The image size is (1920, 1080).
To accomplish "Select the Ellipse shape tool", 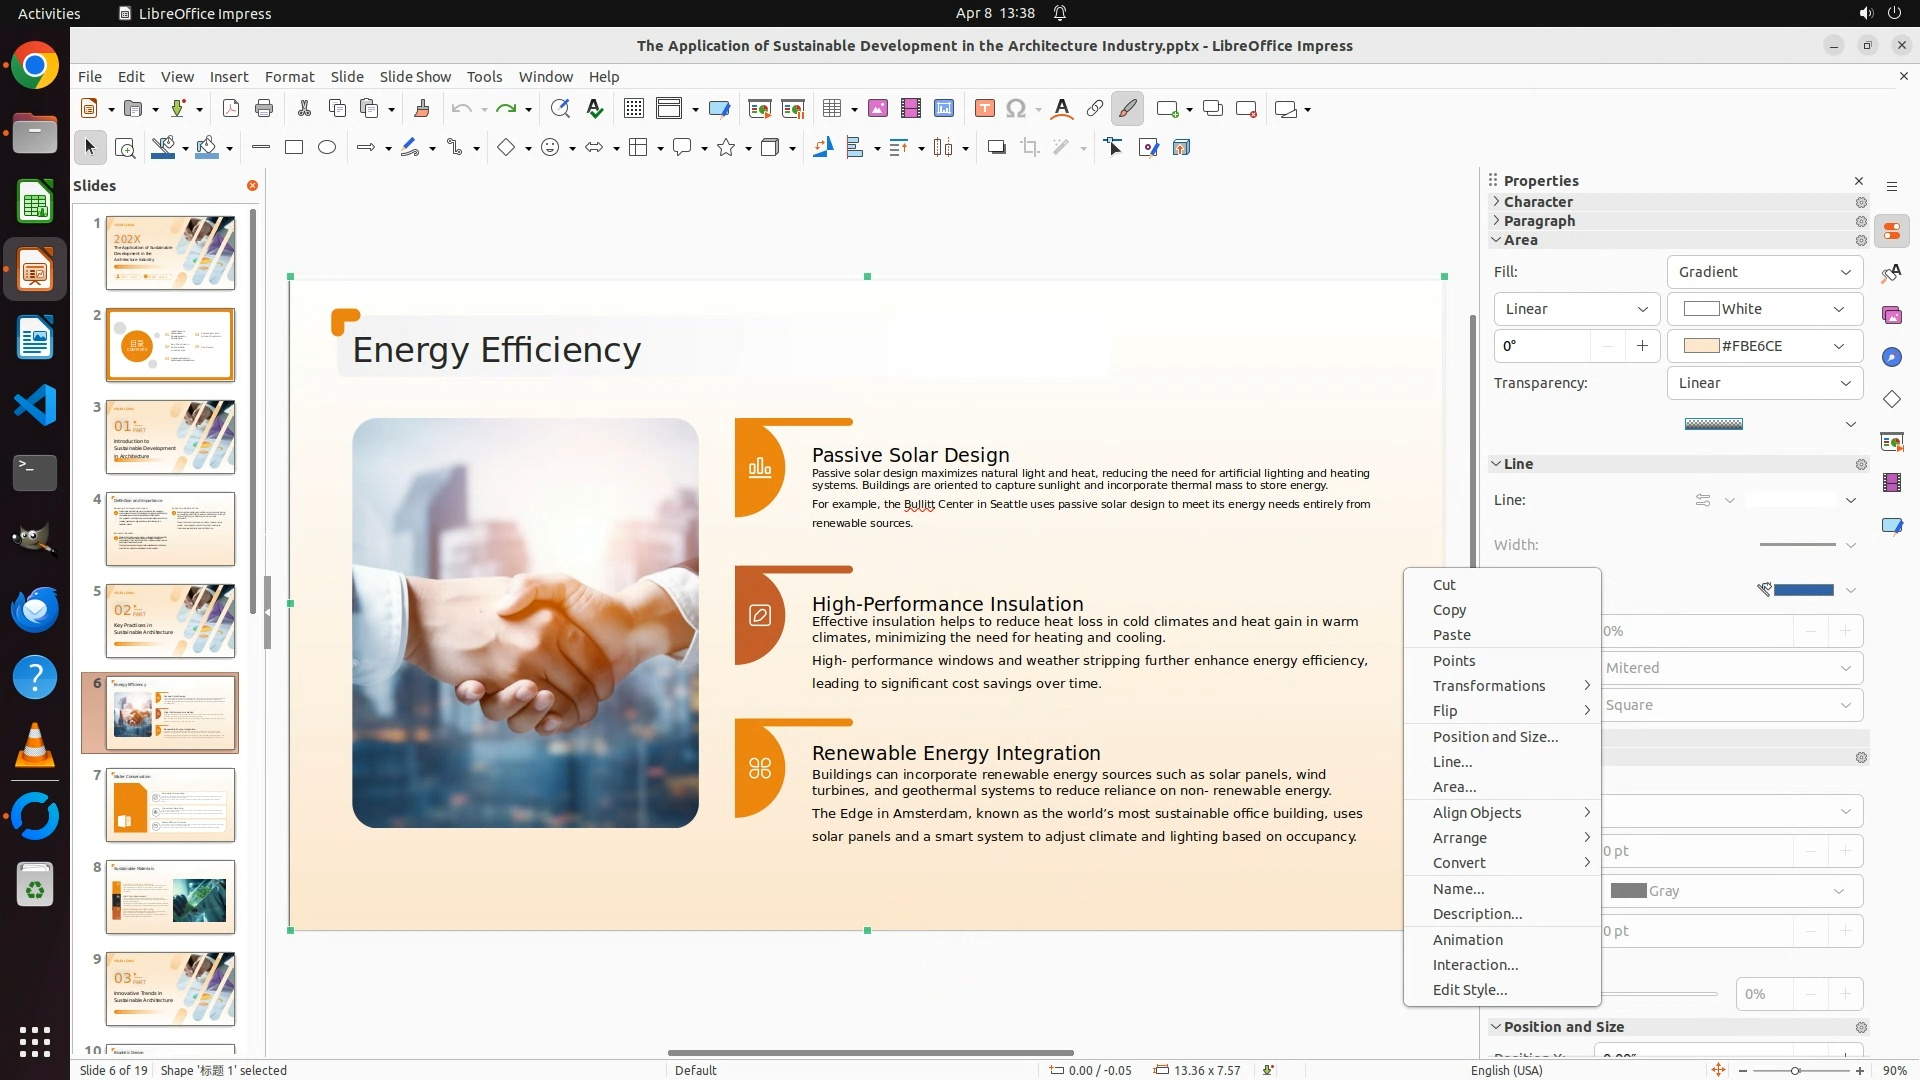I will 327,148.
